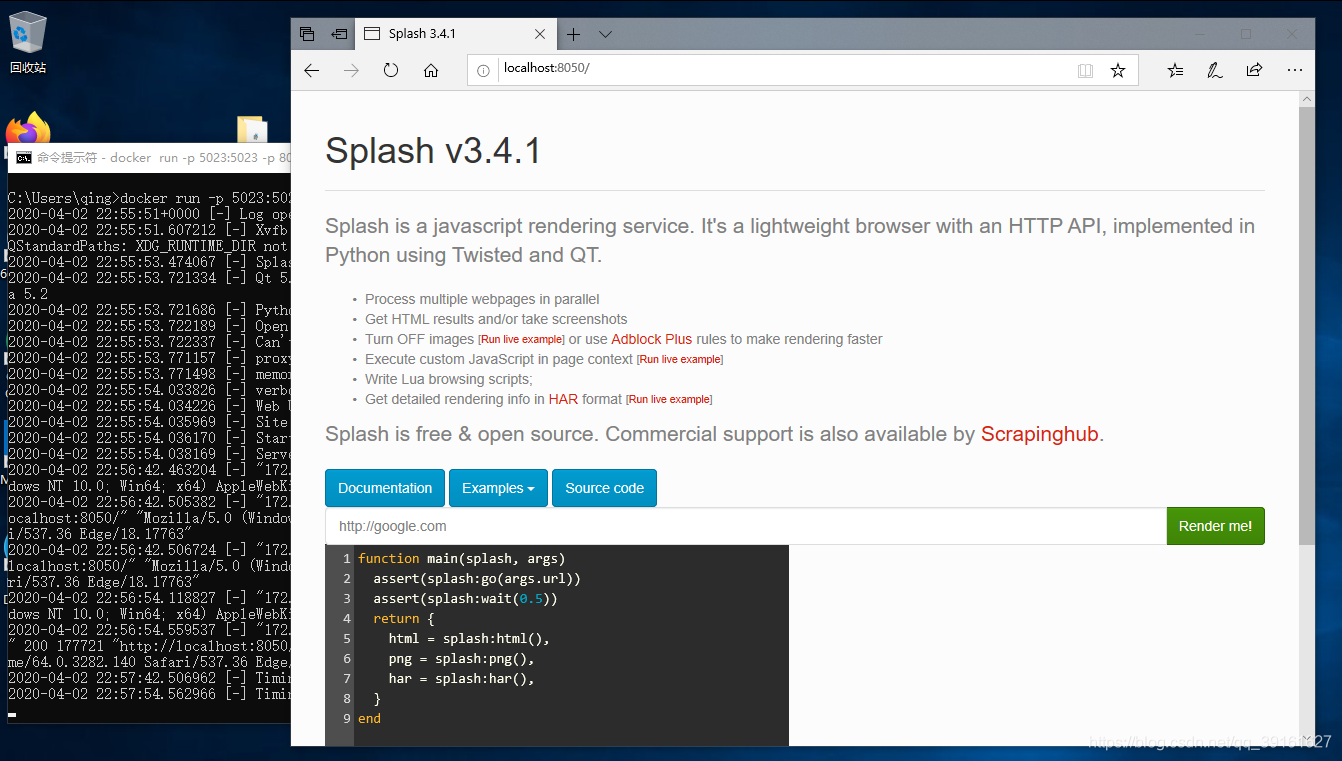This screenshot has height=761, width=1342.
Task: Run live example for turning OFF images
Action: point(521,340)
